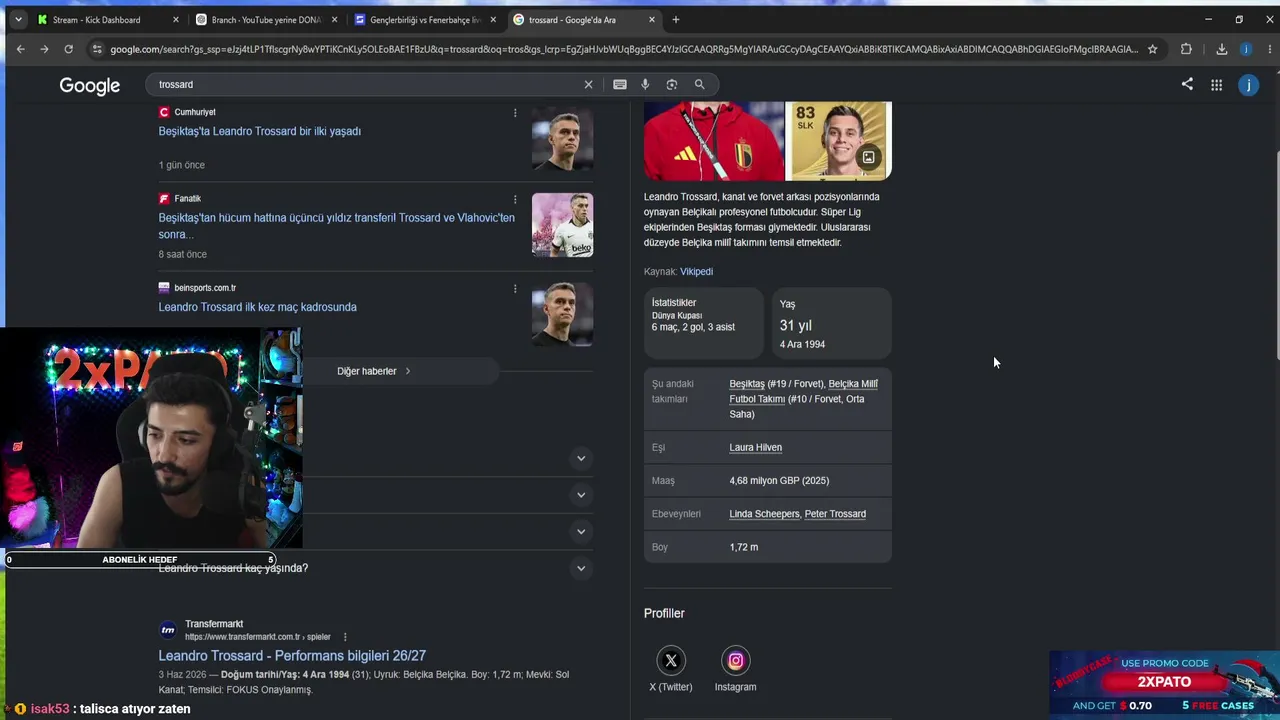Select the height value "1,72 m"

[x=744, y=547]
